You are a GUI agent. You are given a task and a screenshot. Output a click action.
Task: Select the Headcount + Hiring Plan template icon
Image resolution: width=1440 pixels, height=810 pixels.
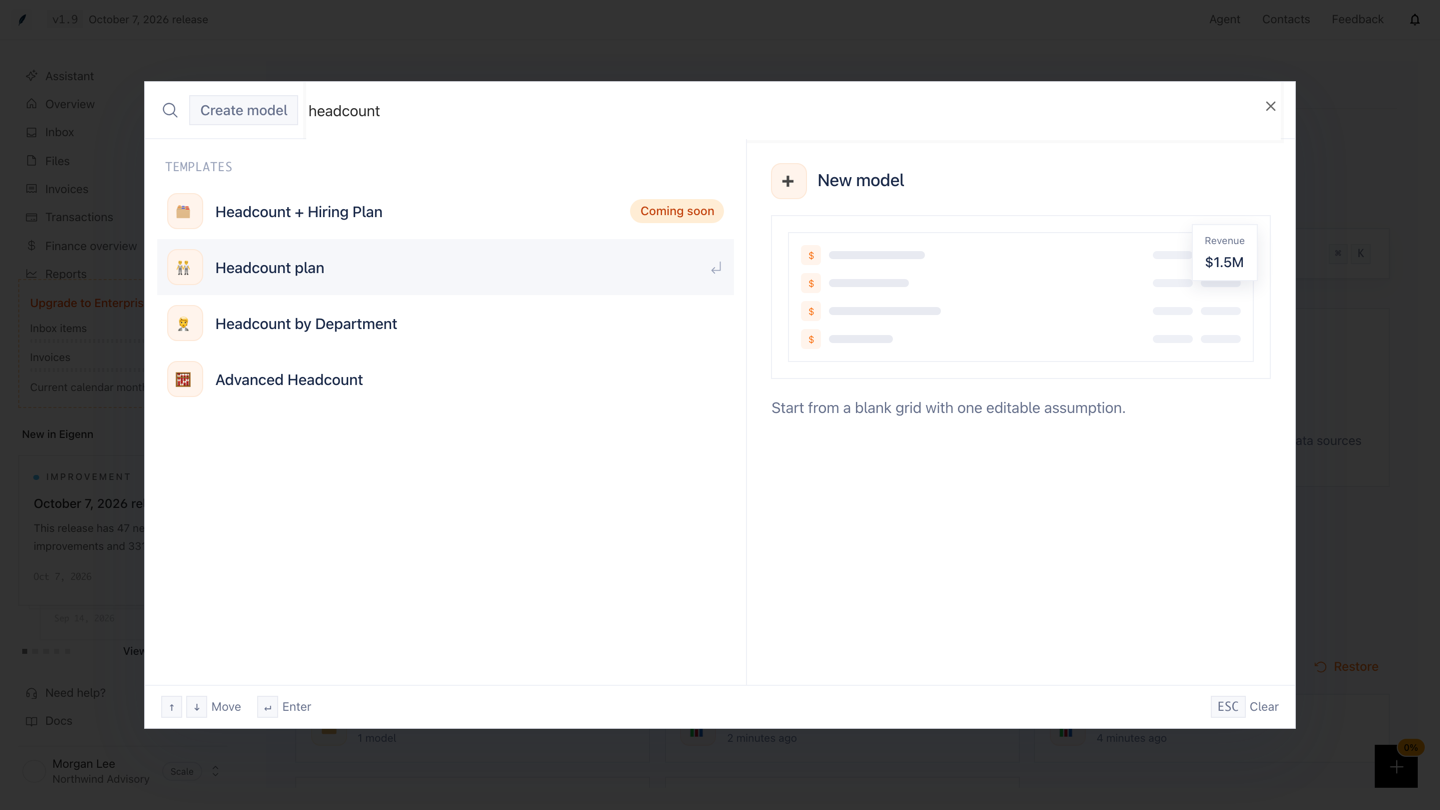185,212
